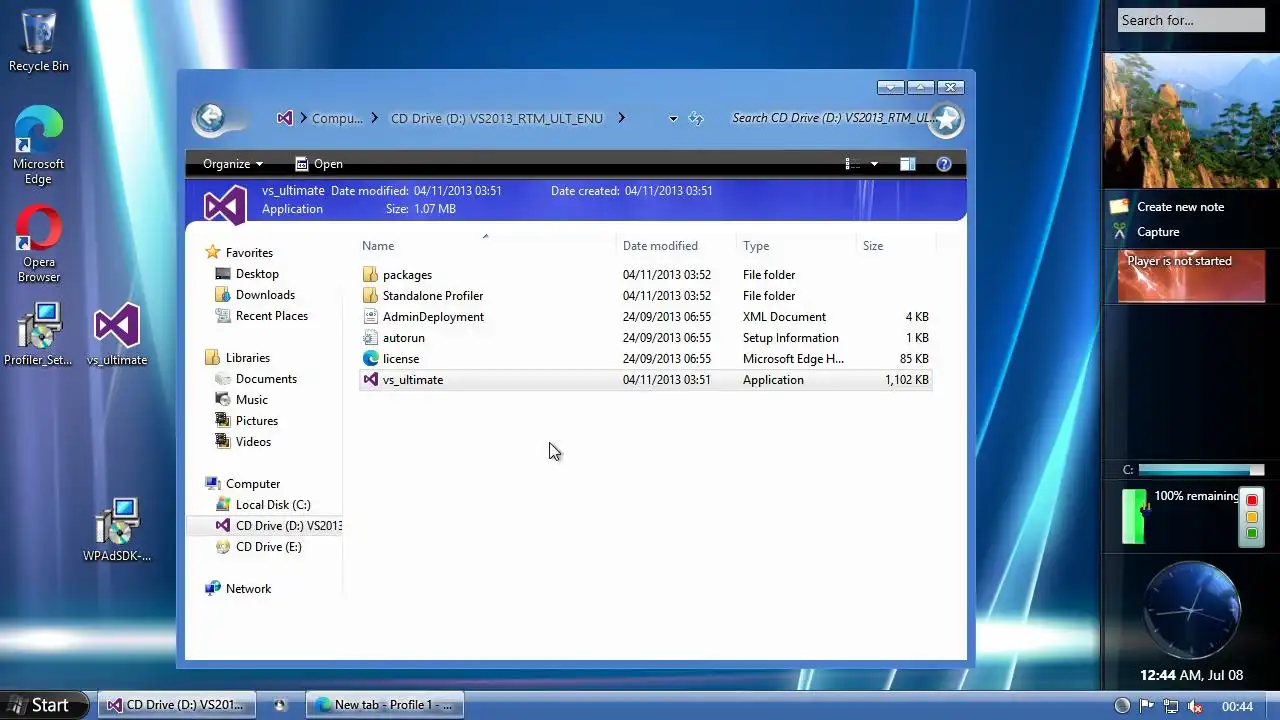Select the packages folder icon
Viewport: 1280px width, 720px height.
370,274
